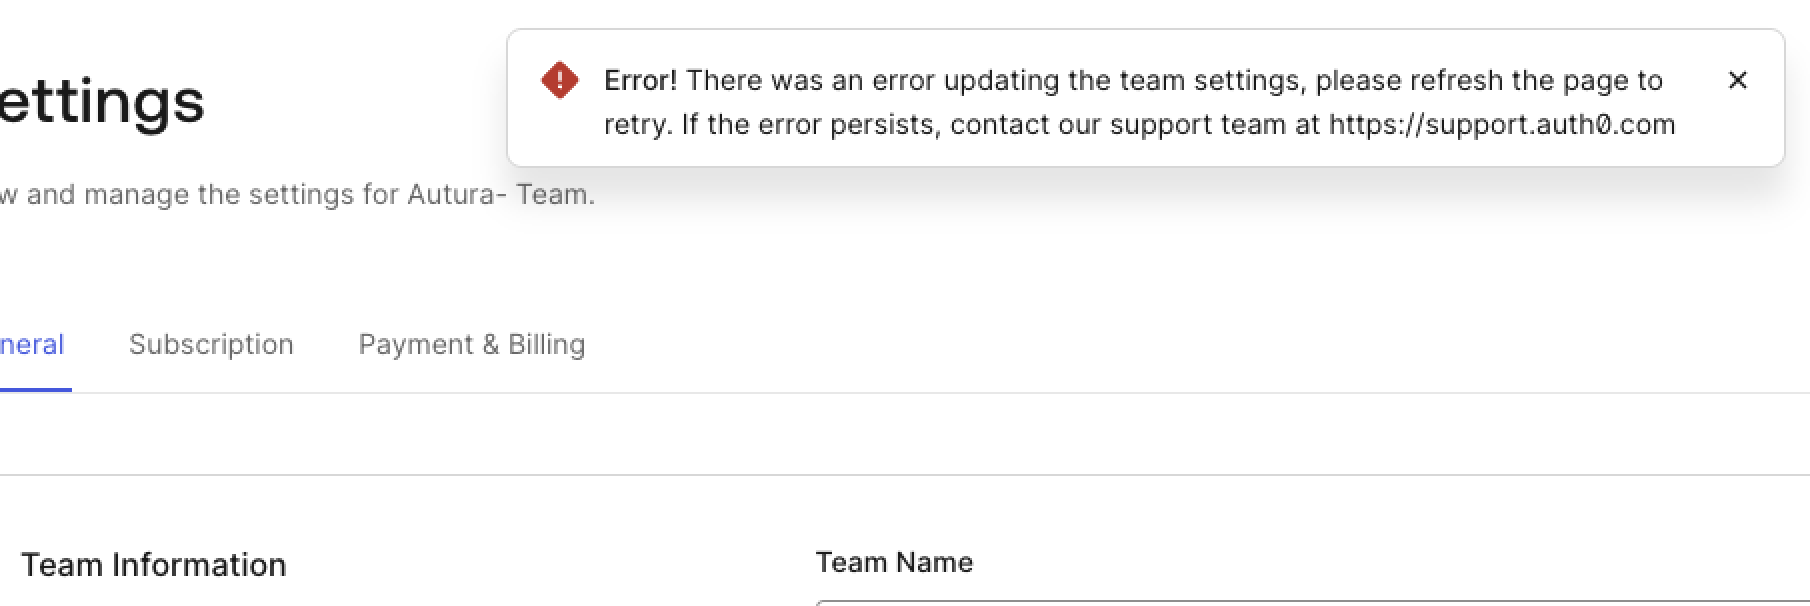Select the General tab
The height and width of the screenshot is (606, 1810).
(32, 344)
